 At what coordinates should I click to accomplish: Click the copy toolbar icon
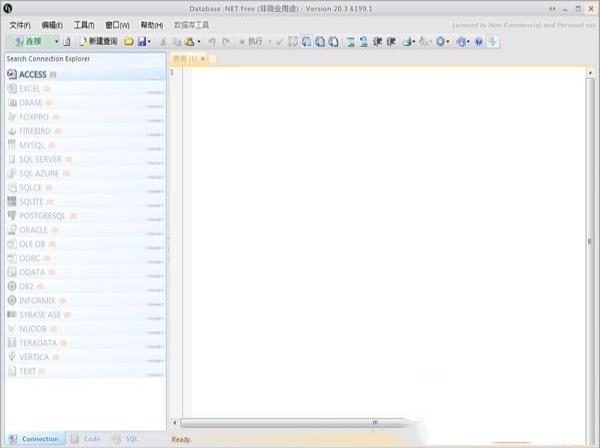point(176,41)
